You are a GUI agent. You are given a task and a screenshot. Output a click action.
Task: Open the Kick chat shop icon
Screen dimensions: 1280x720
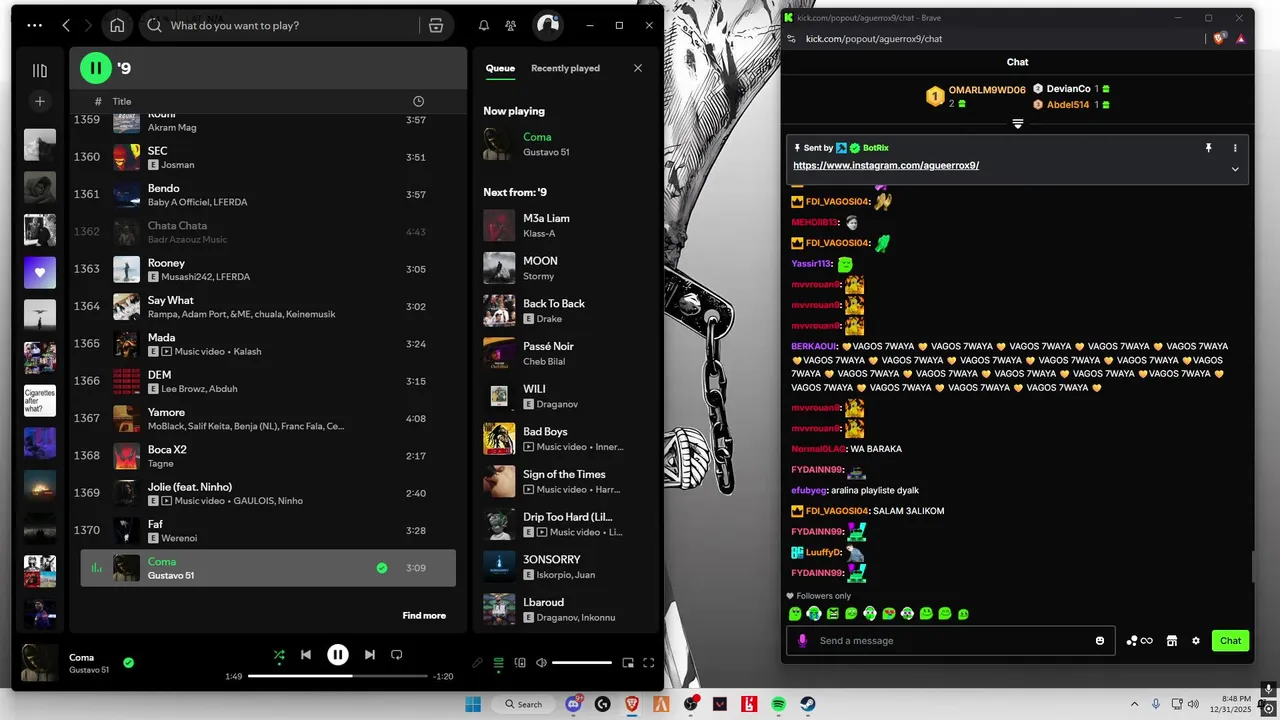[1172, 641]
